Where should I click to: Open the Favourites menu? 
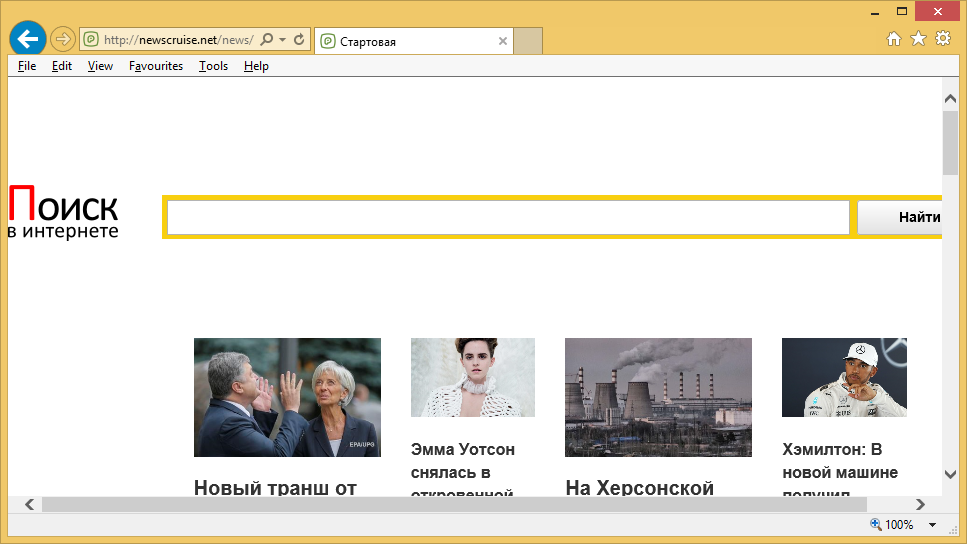(156, 66)
